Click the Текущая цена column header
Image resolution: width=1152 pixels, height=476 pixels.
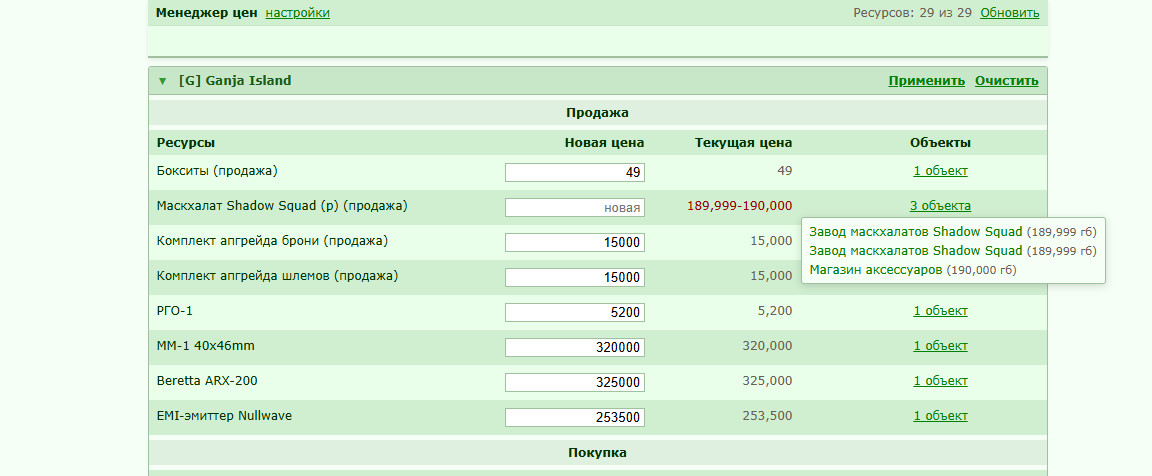(744, 143)
